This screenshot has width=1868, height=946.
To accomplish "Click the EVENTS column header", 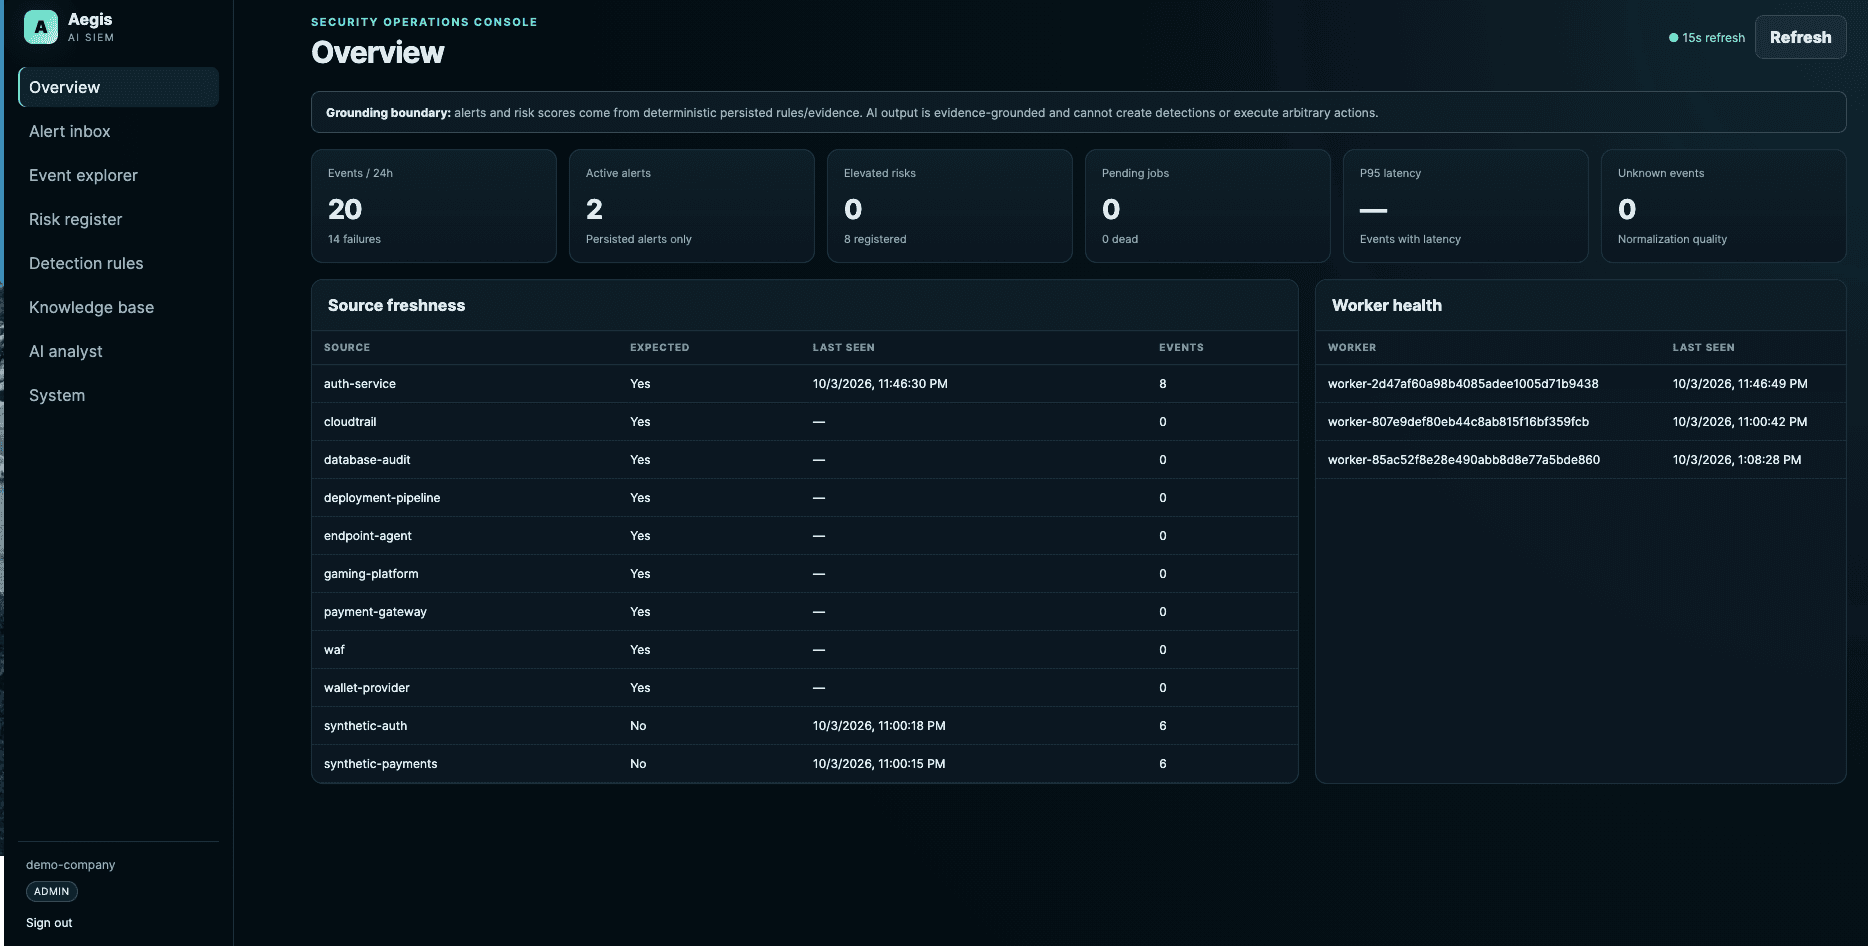I will tap(1181, 347).
